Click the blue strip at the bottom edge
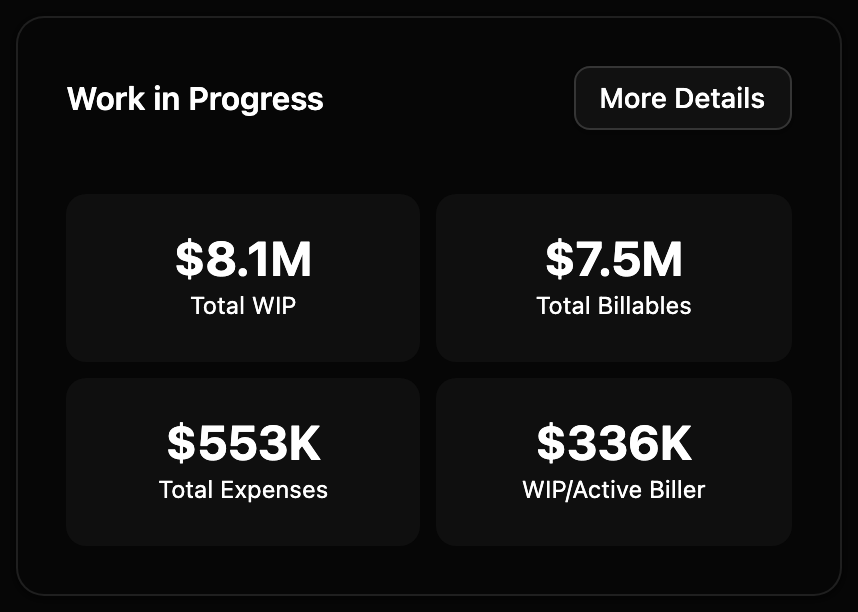Image resolution: width=858 pixels, height=612 pixels. click(429, 606)
